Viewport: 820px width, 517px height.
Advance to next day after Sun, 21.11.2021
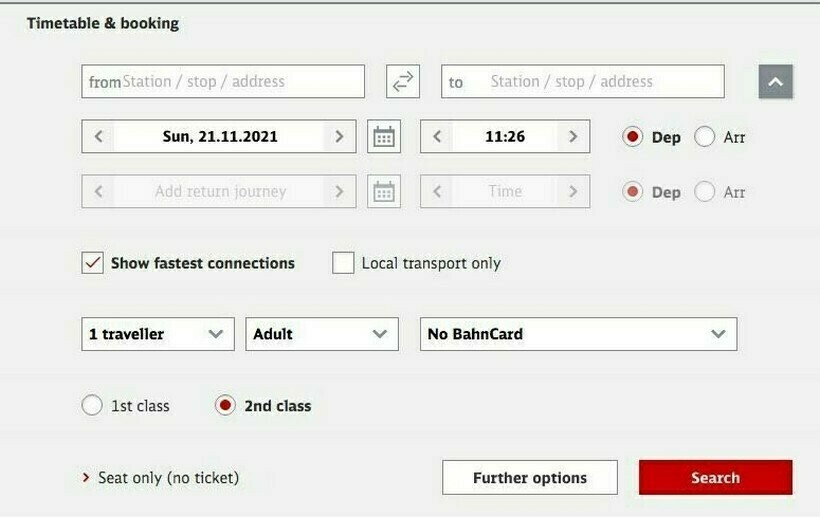[339, 137]
